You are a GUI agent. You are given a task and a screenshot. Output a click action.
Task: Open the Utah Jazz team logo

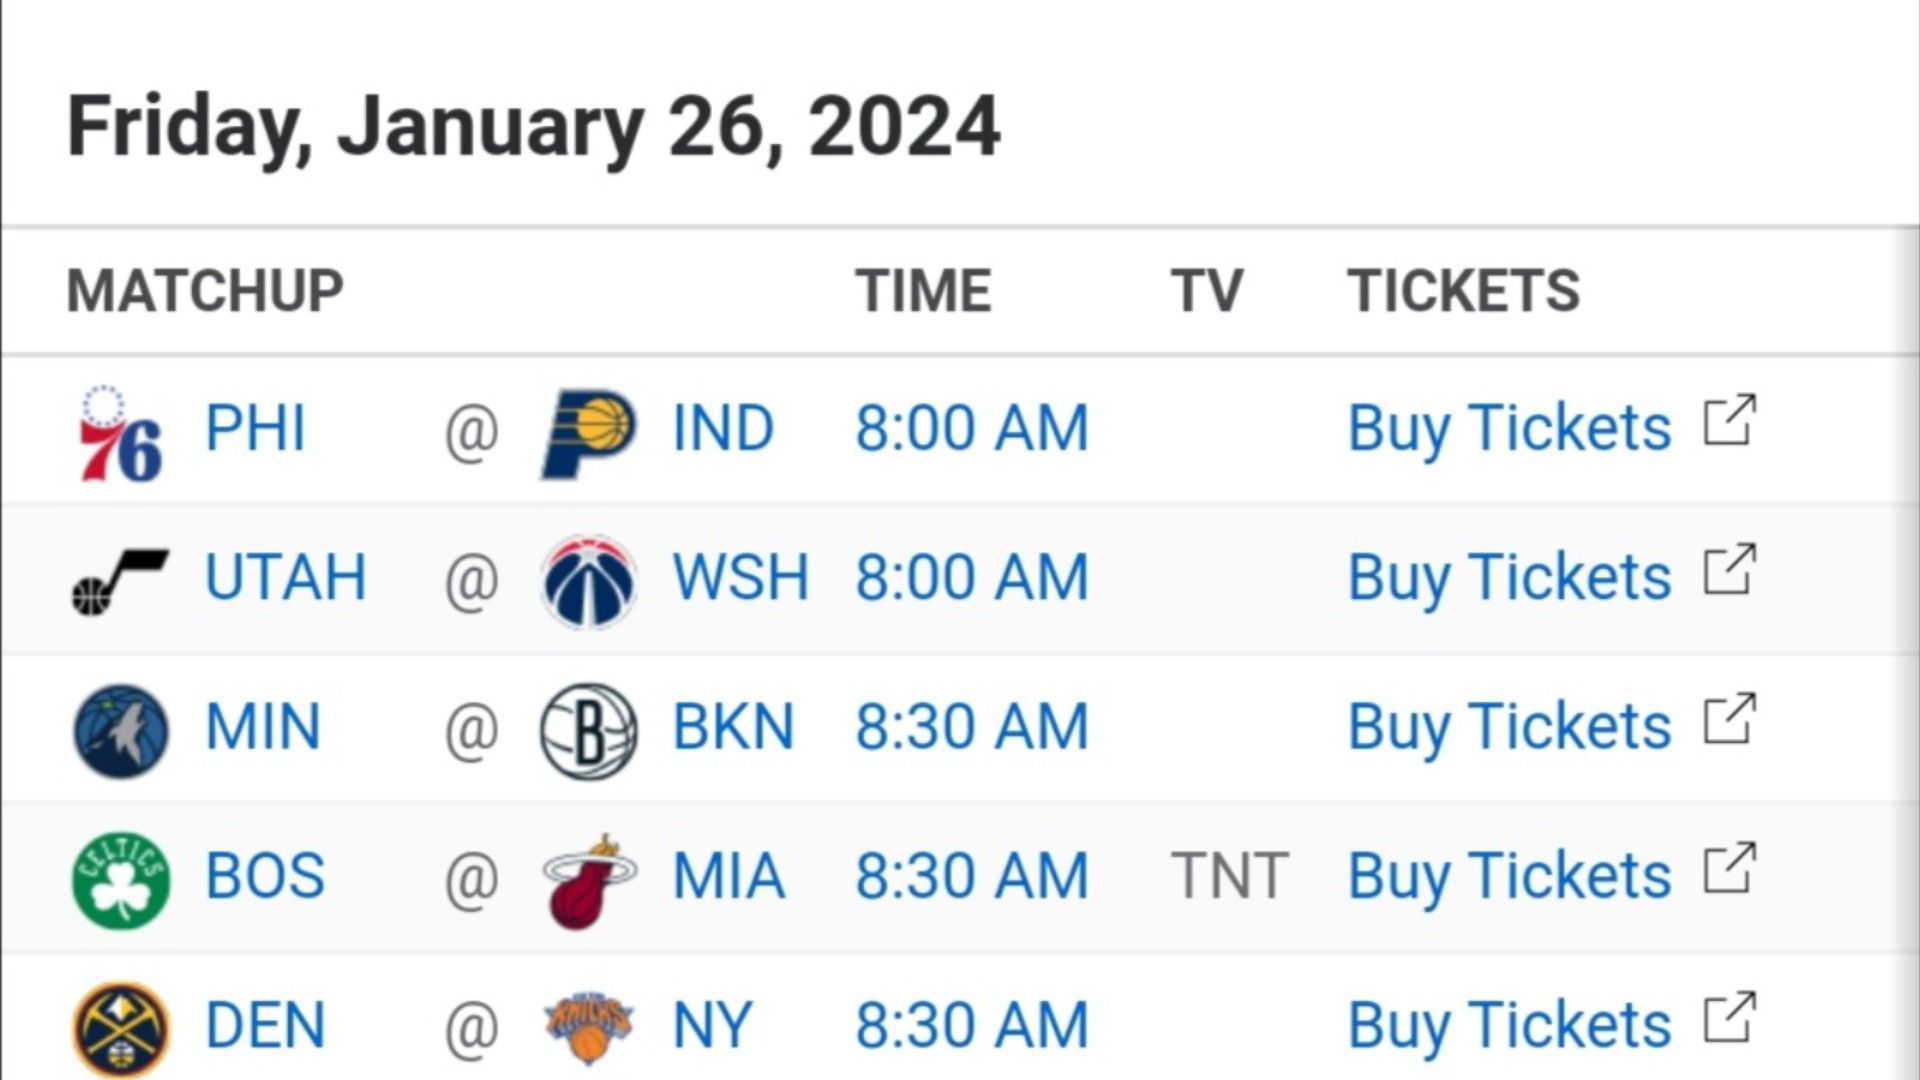[x=121, y=581]
